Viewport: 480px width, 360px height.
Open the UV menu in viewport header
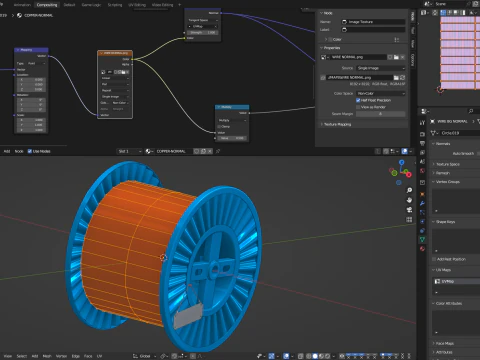(99, 356)
